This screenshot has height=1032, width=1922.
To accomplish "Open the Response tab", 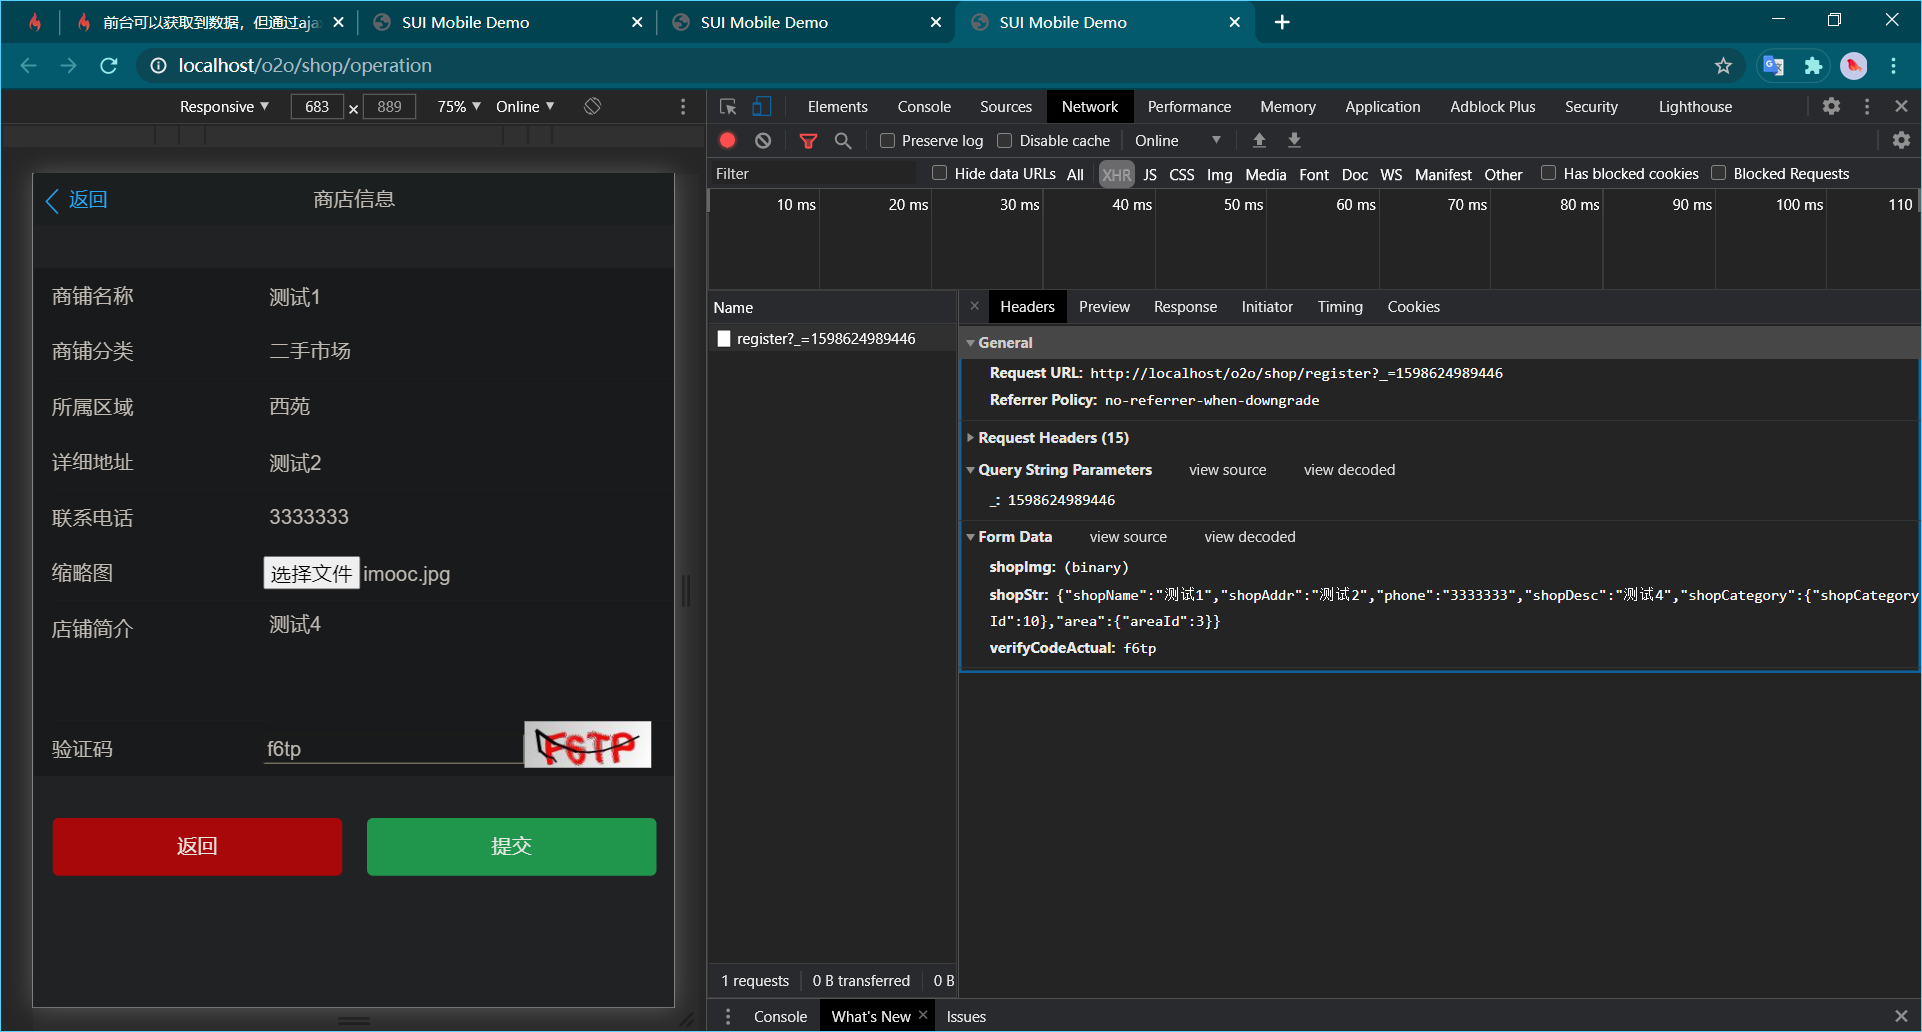I will (x=1185, y=306).
